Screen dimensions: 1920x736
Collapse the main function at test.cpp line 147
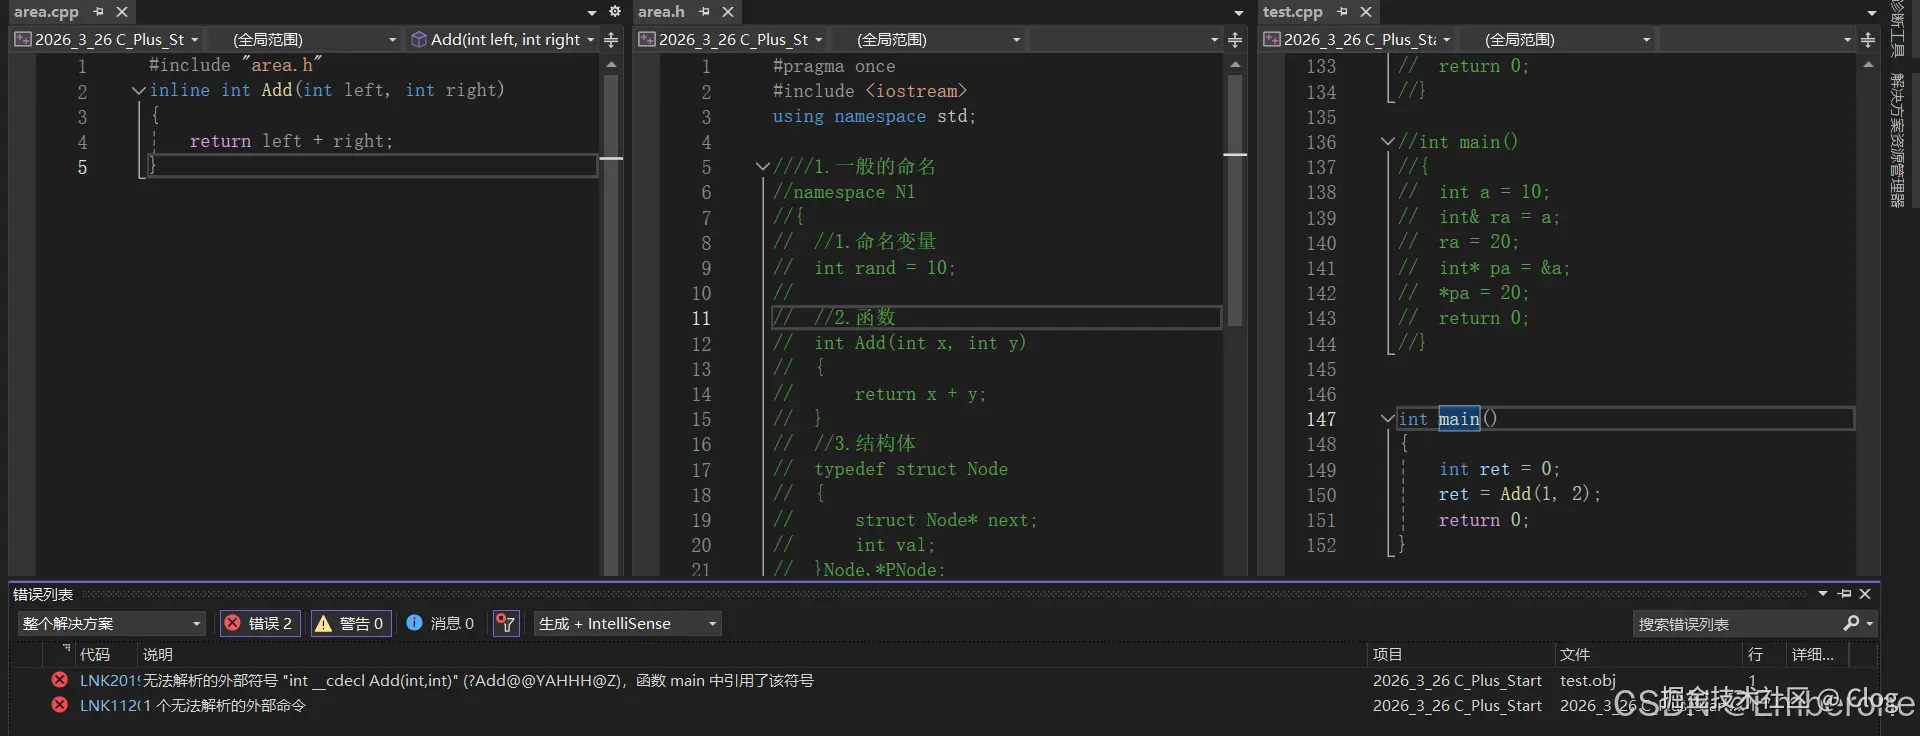point(1387,419)
